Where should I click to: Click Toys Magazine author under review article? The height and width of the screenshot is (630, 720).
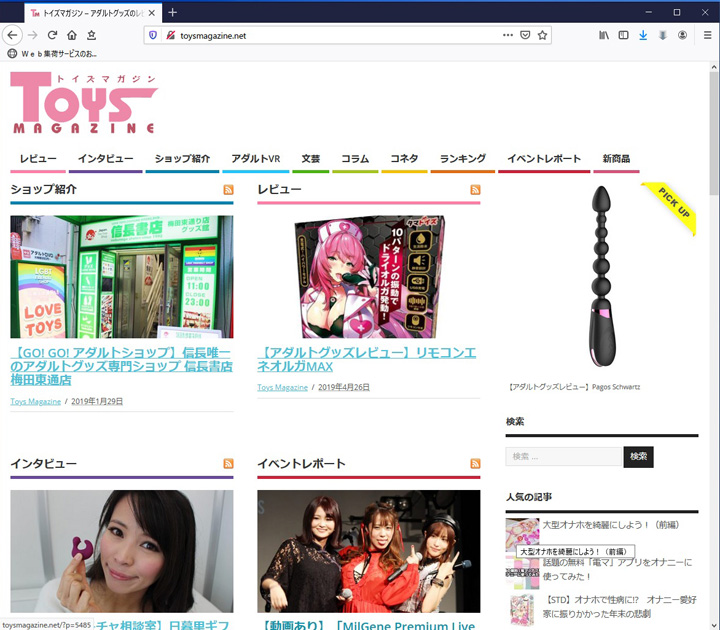pos(282,387)
